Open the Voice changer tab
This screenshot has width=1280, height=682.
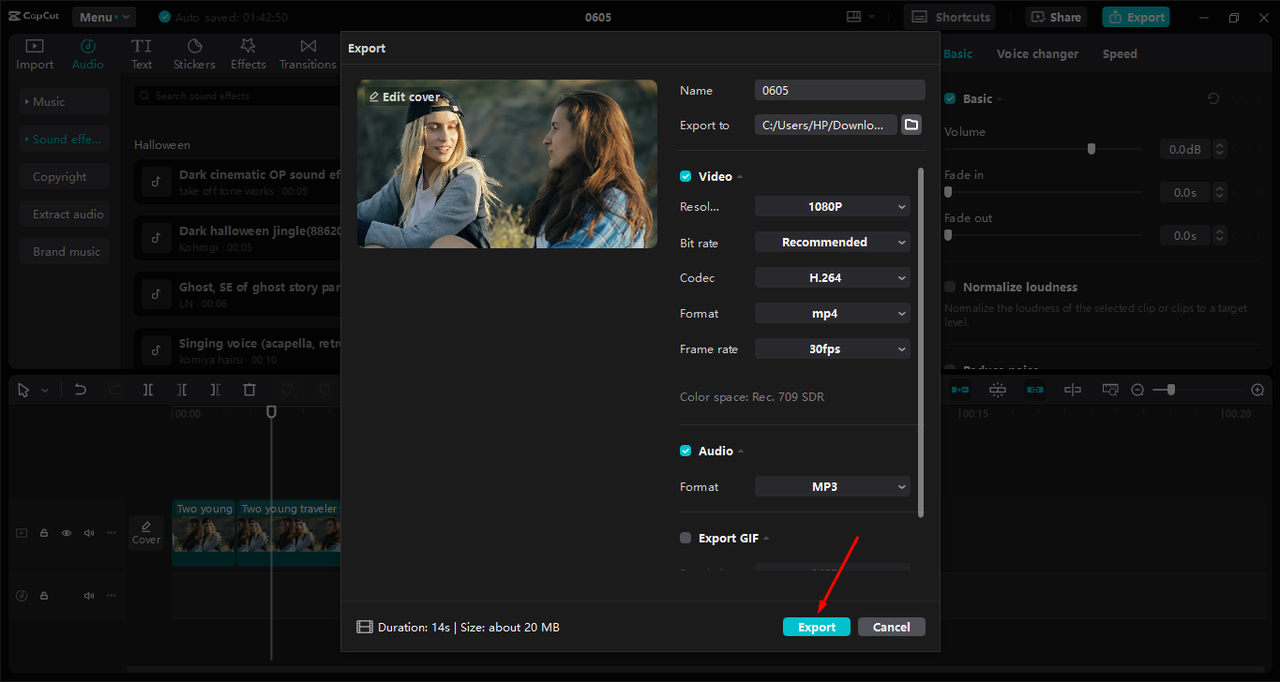(x=1037, y=54)
